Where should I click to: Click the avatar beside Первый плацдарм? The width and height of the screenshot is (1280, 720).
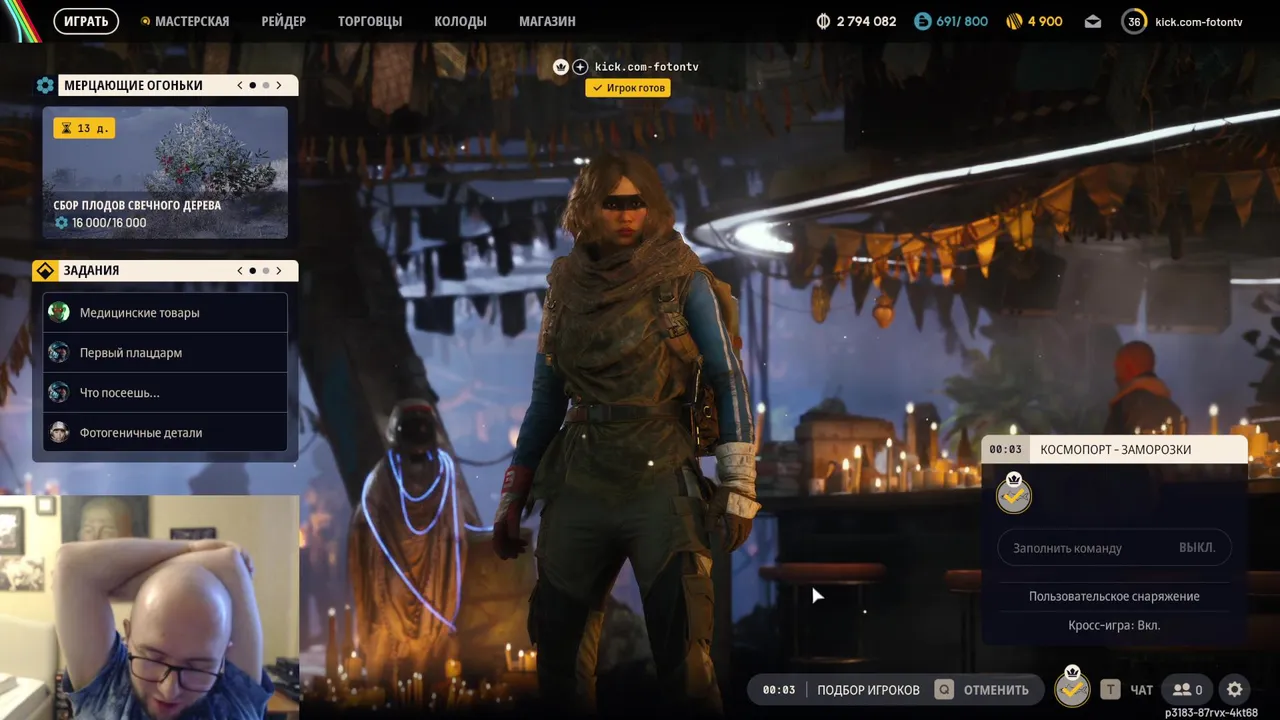pos(60,353)
